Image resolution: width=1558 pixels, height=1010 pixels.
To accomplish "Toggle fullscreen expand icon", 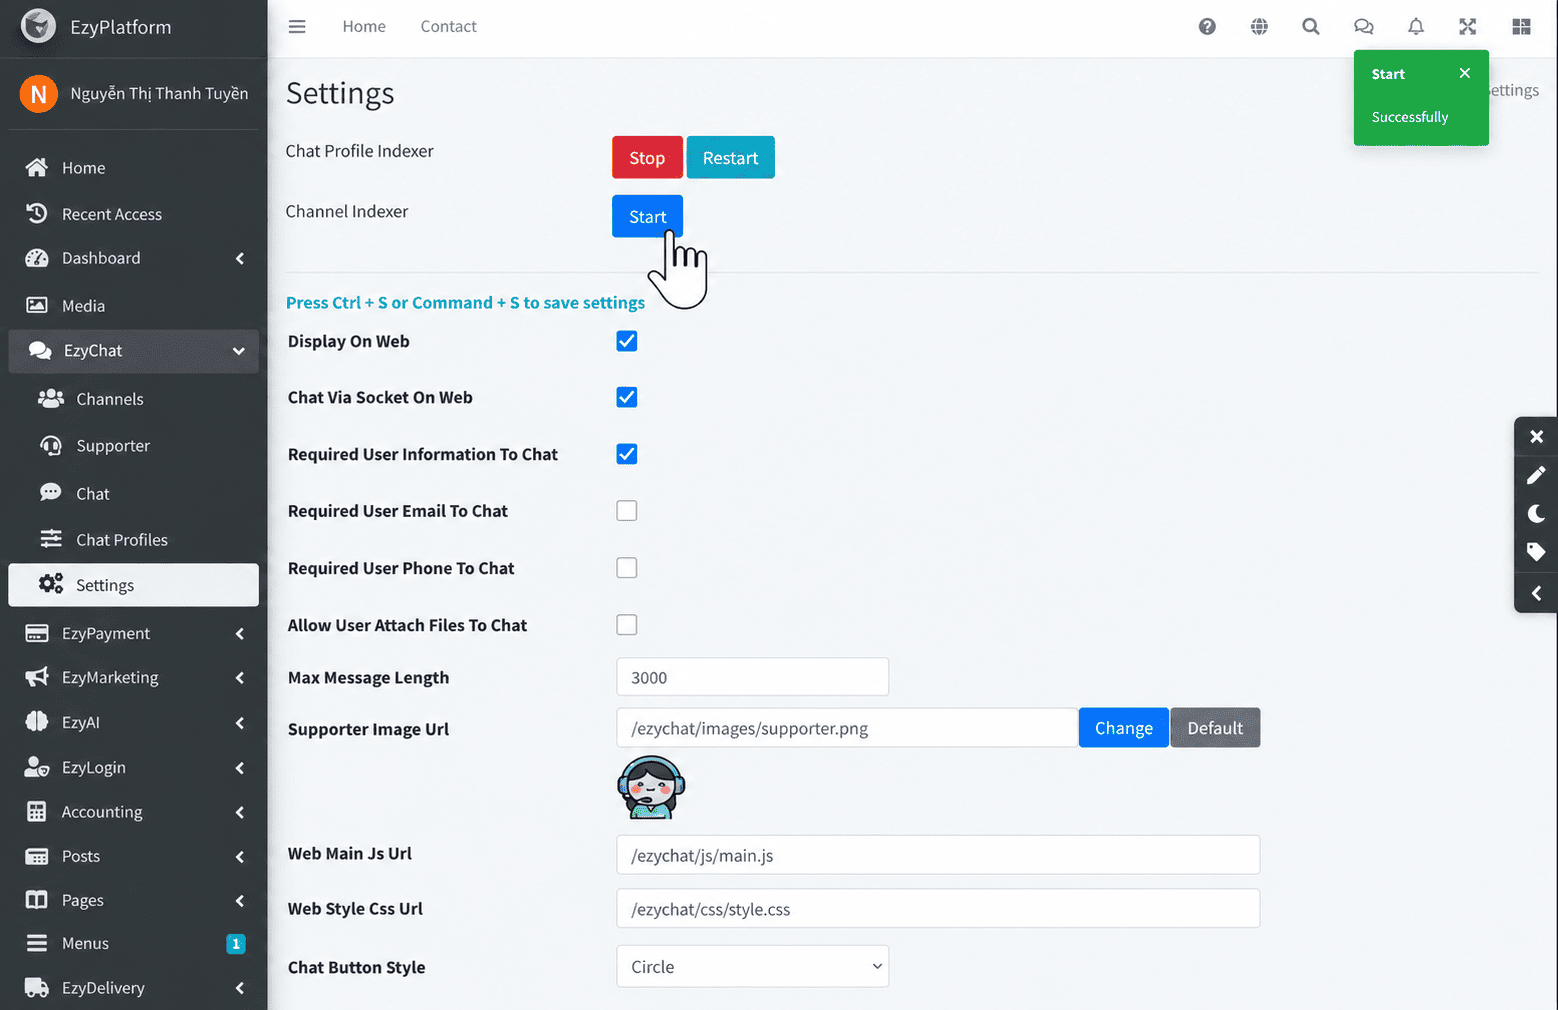I will pos(1467,27).
